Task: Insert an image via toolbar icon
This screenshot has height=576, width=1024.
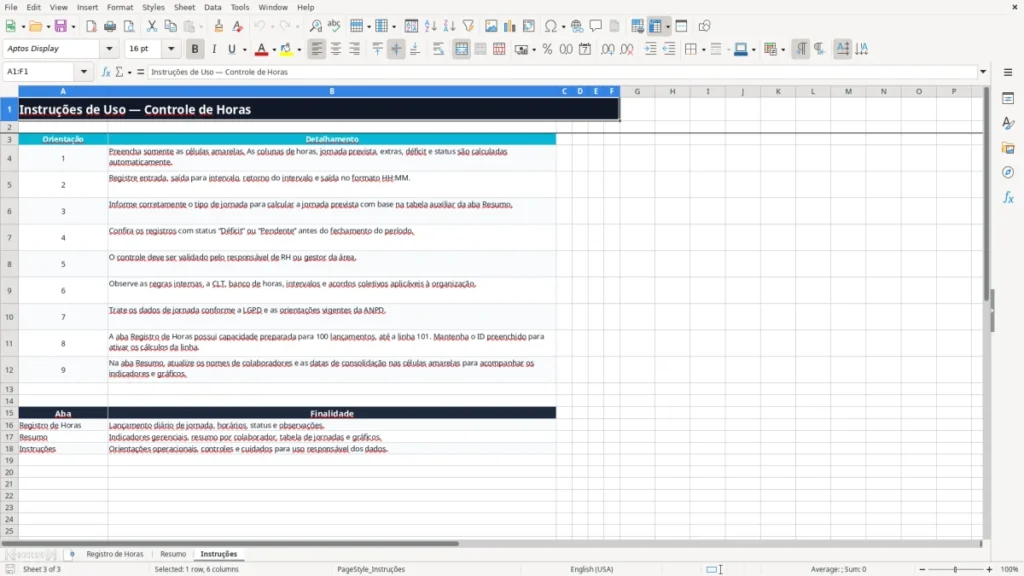Action: point(491,26)
